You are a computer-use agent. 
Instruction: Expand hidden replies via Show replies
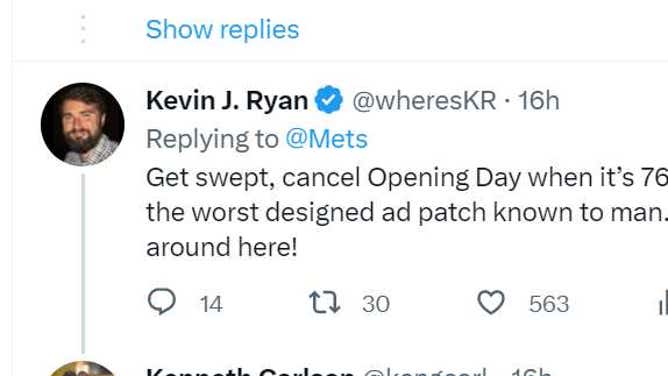222,29
